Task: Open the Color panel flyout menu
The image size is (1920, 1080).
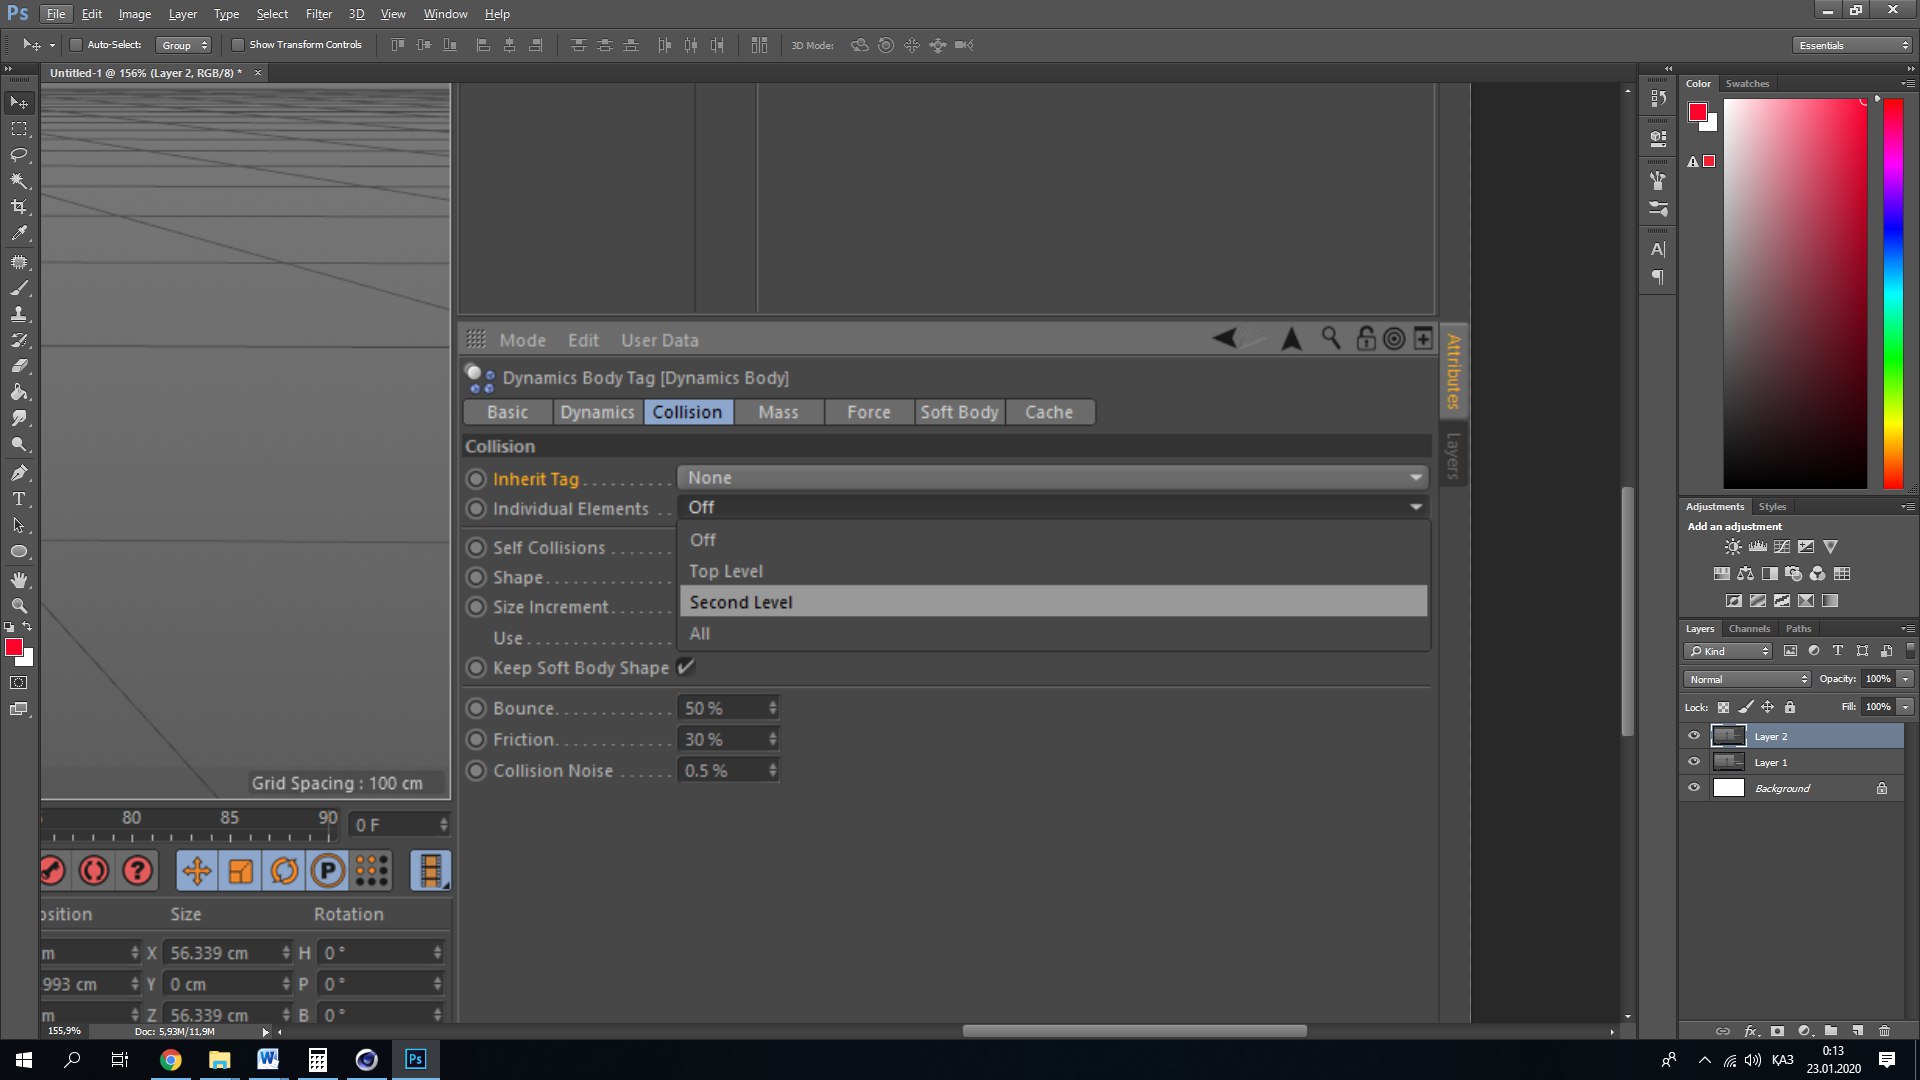Action: click(1907, 84)
